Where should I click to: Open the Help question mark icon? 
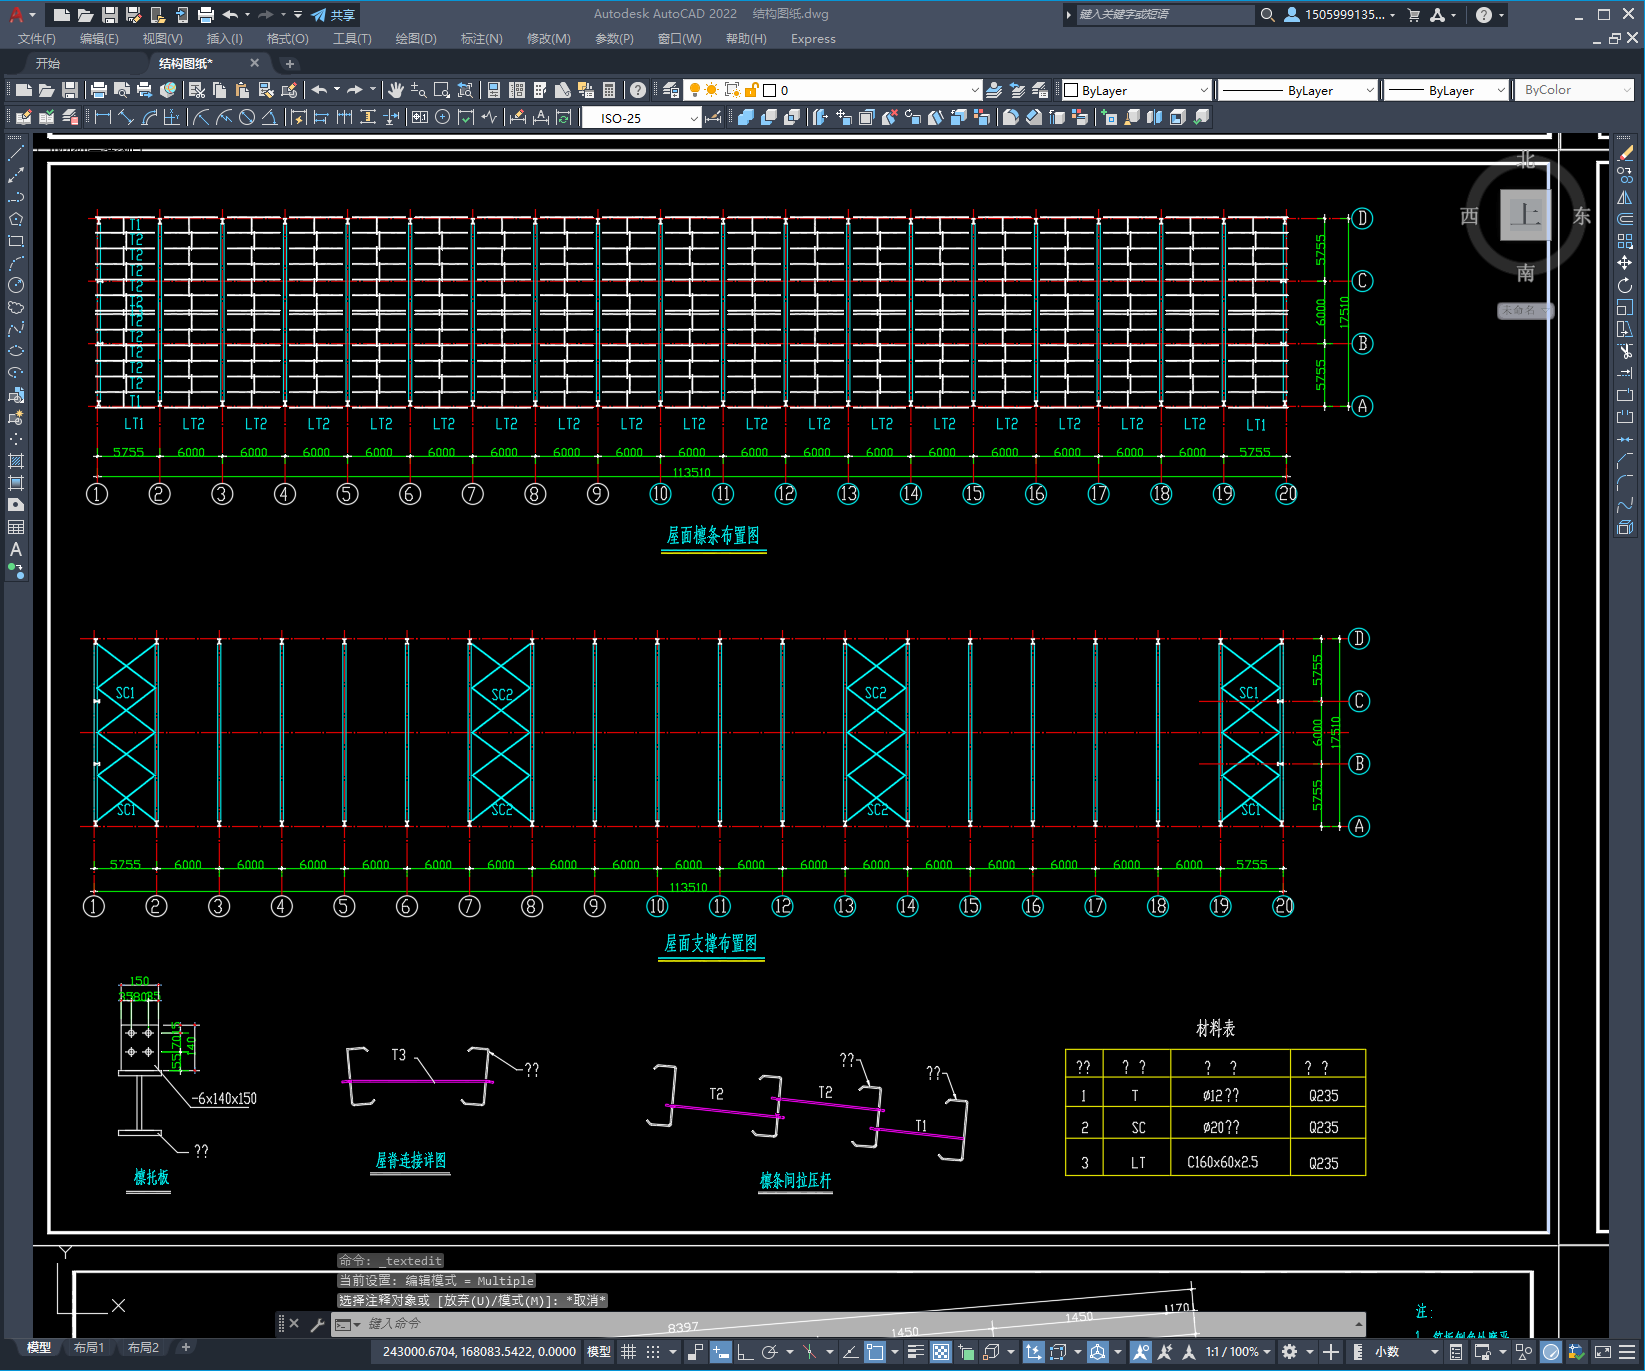point(638,90)
